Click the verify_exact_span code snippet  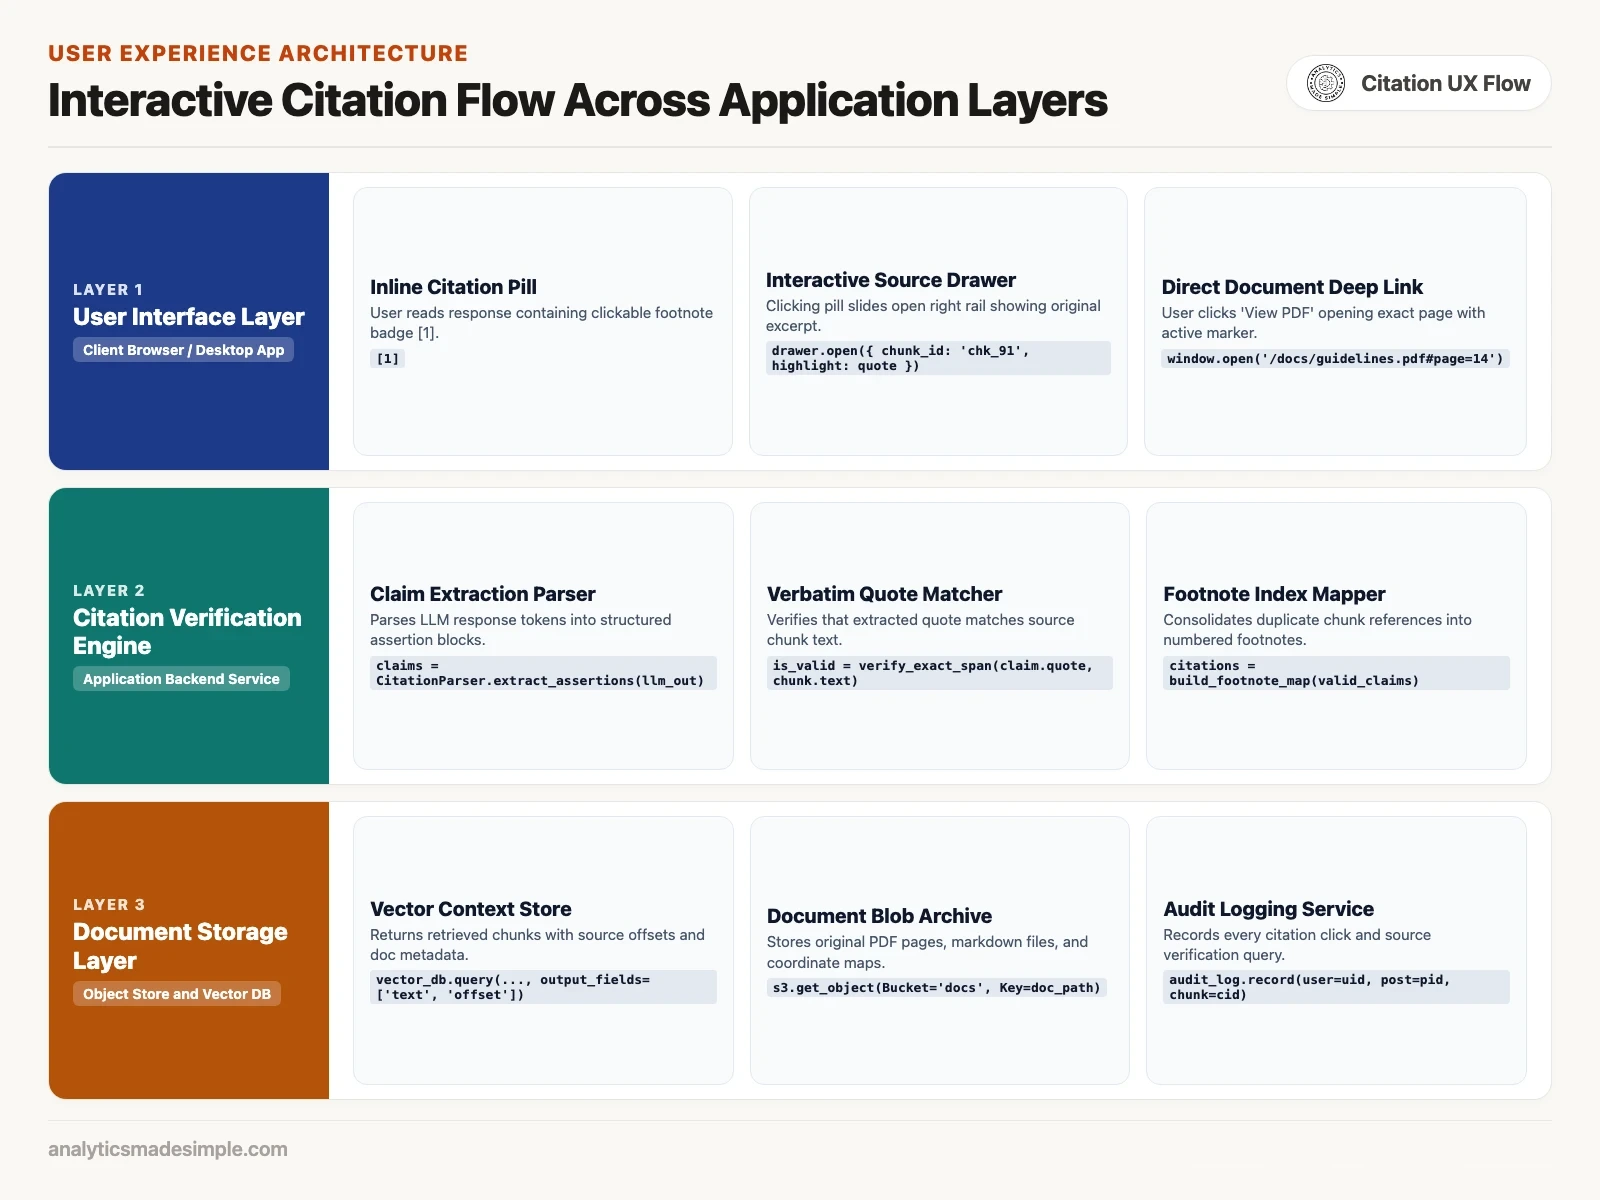pos(940,673)
